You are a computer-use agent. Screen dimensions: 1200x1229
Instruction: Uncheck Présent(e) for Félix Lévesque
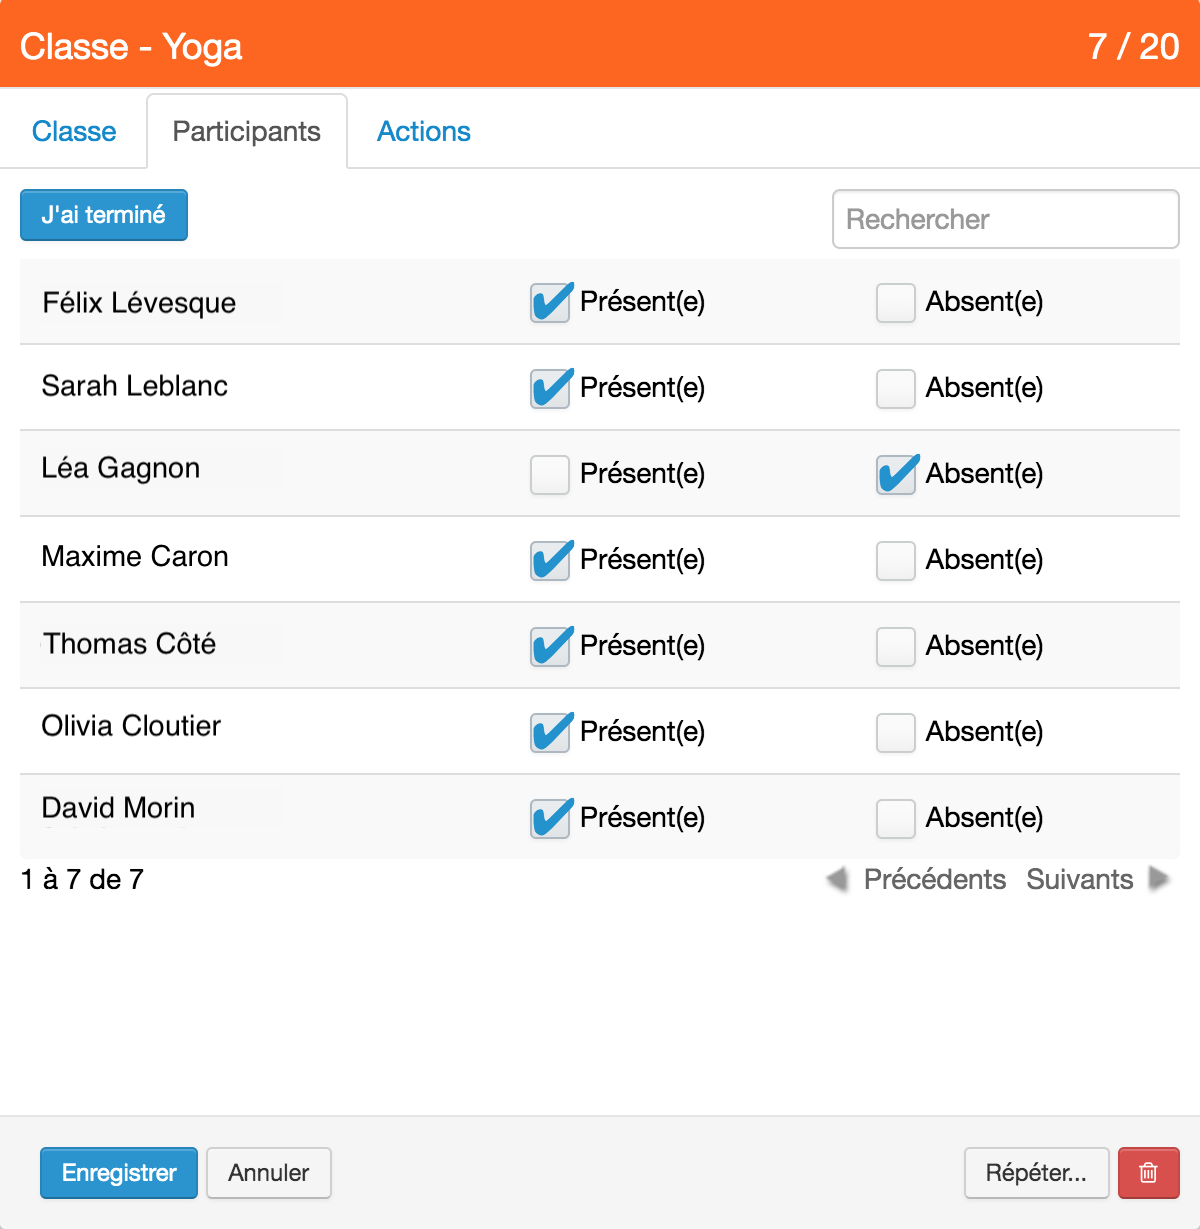click(550, 303)
